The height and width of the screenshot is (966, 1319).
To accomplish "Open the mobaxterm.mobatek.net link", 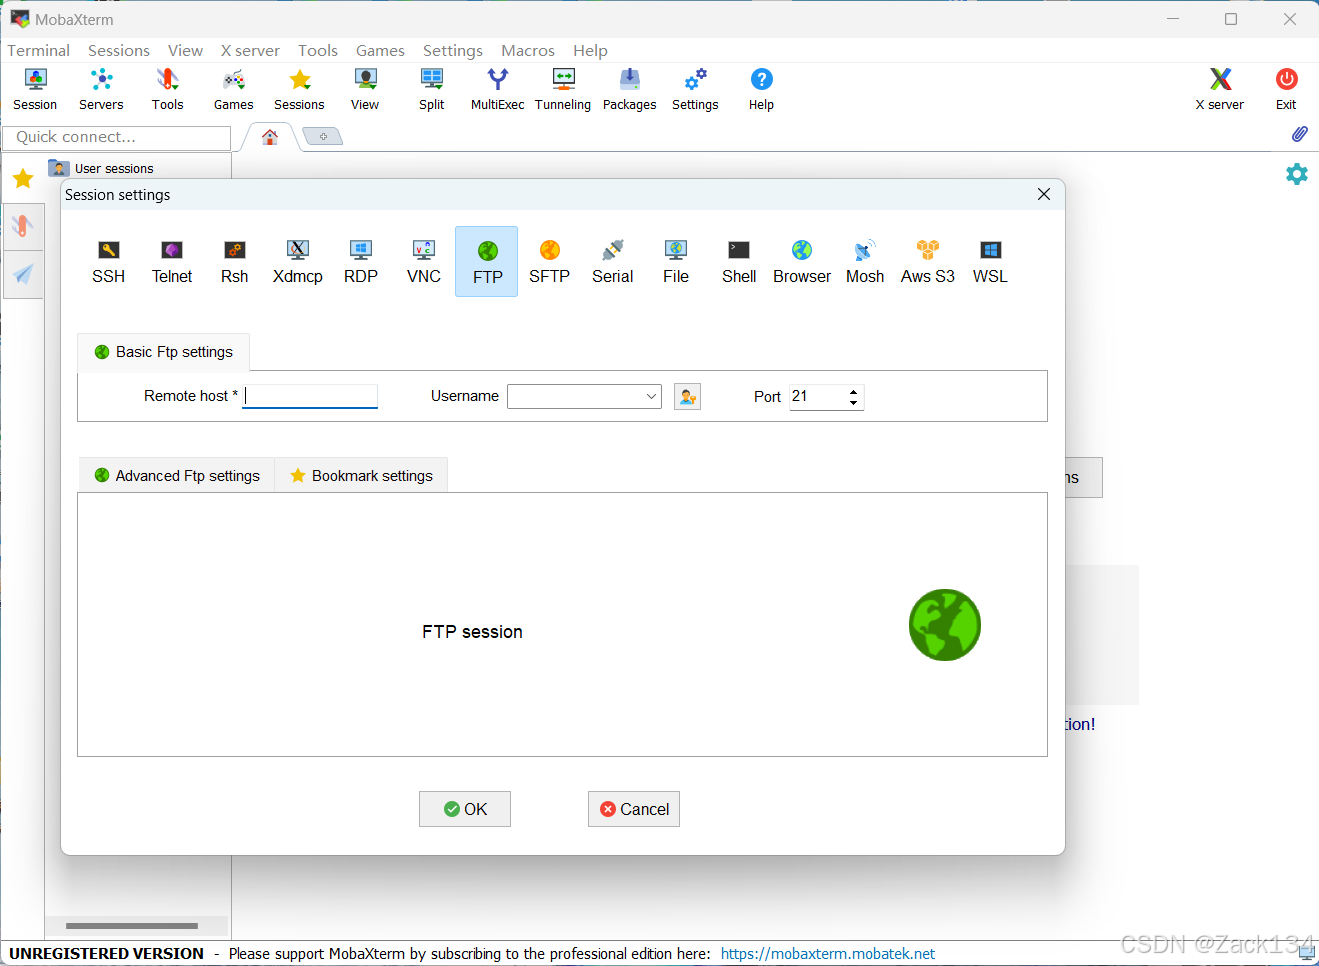I will click(828, 954).
